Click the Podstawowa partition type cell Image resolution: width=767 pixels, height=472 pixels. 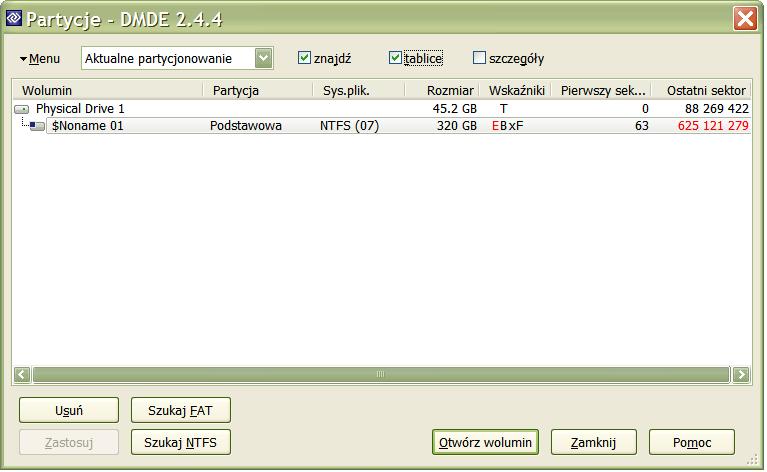point(246,126)
